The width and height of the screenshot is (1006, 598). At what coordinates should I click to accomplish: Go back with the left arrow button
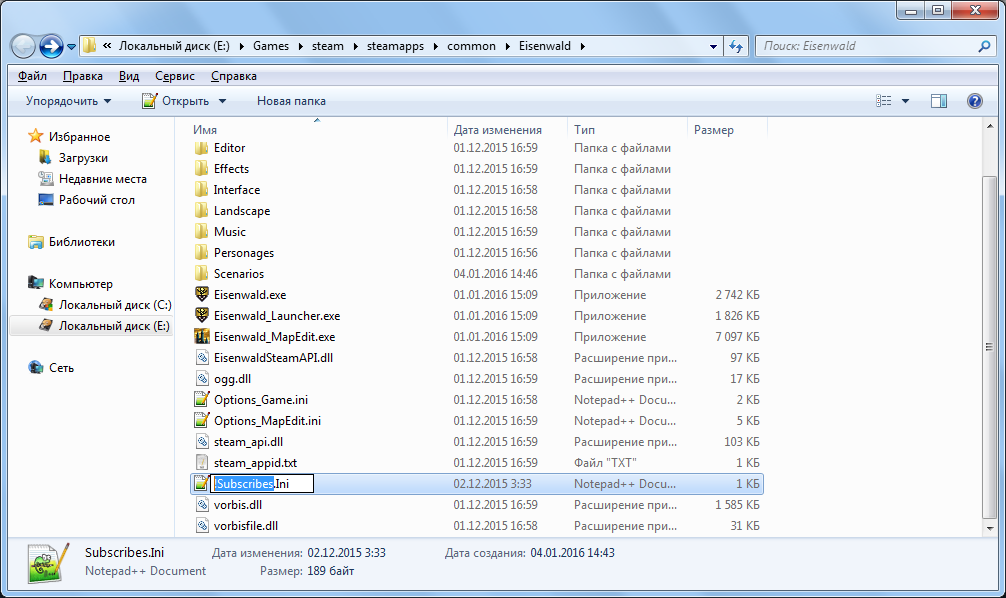coord(23,46)
